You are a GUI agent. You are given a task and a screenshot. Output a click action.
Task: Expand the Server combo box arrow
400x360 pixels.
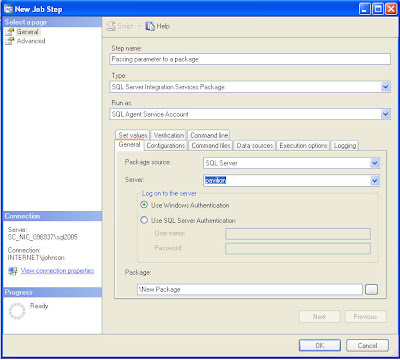(375, 181)
